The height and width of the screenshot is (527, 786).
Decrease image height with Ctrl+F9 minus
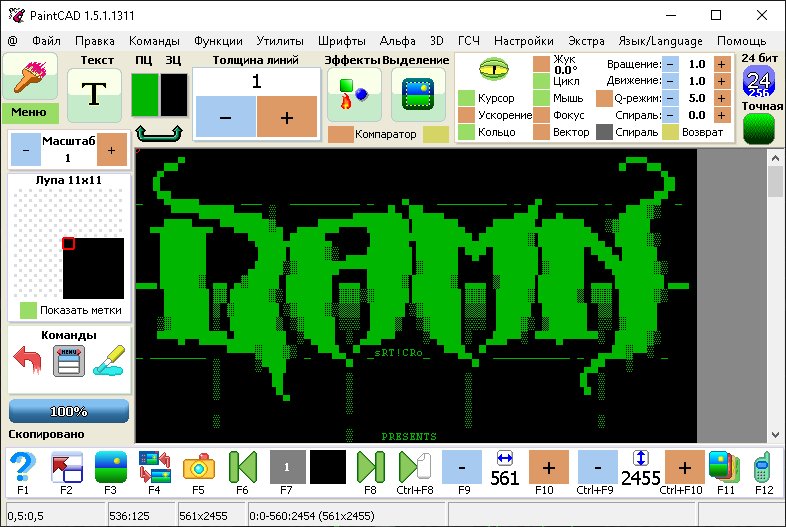pos(598,467)
